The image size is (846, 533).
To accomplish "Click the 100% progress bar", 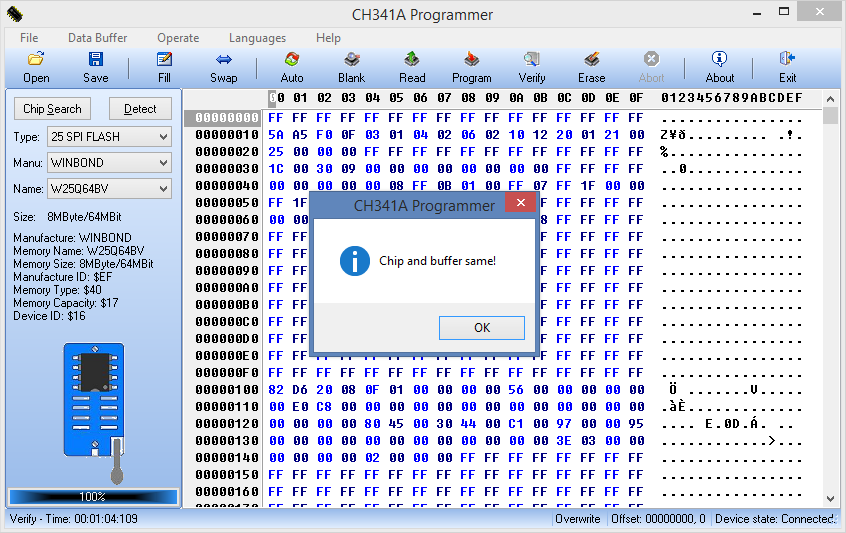I will (x=93, y=496).
